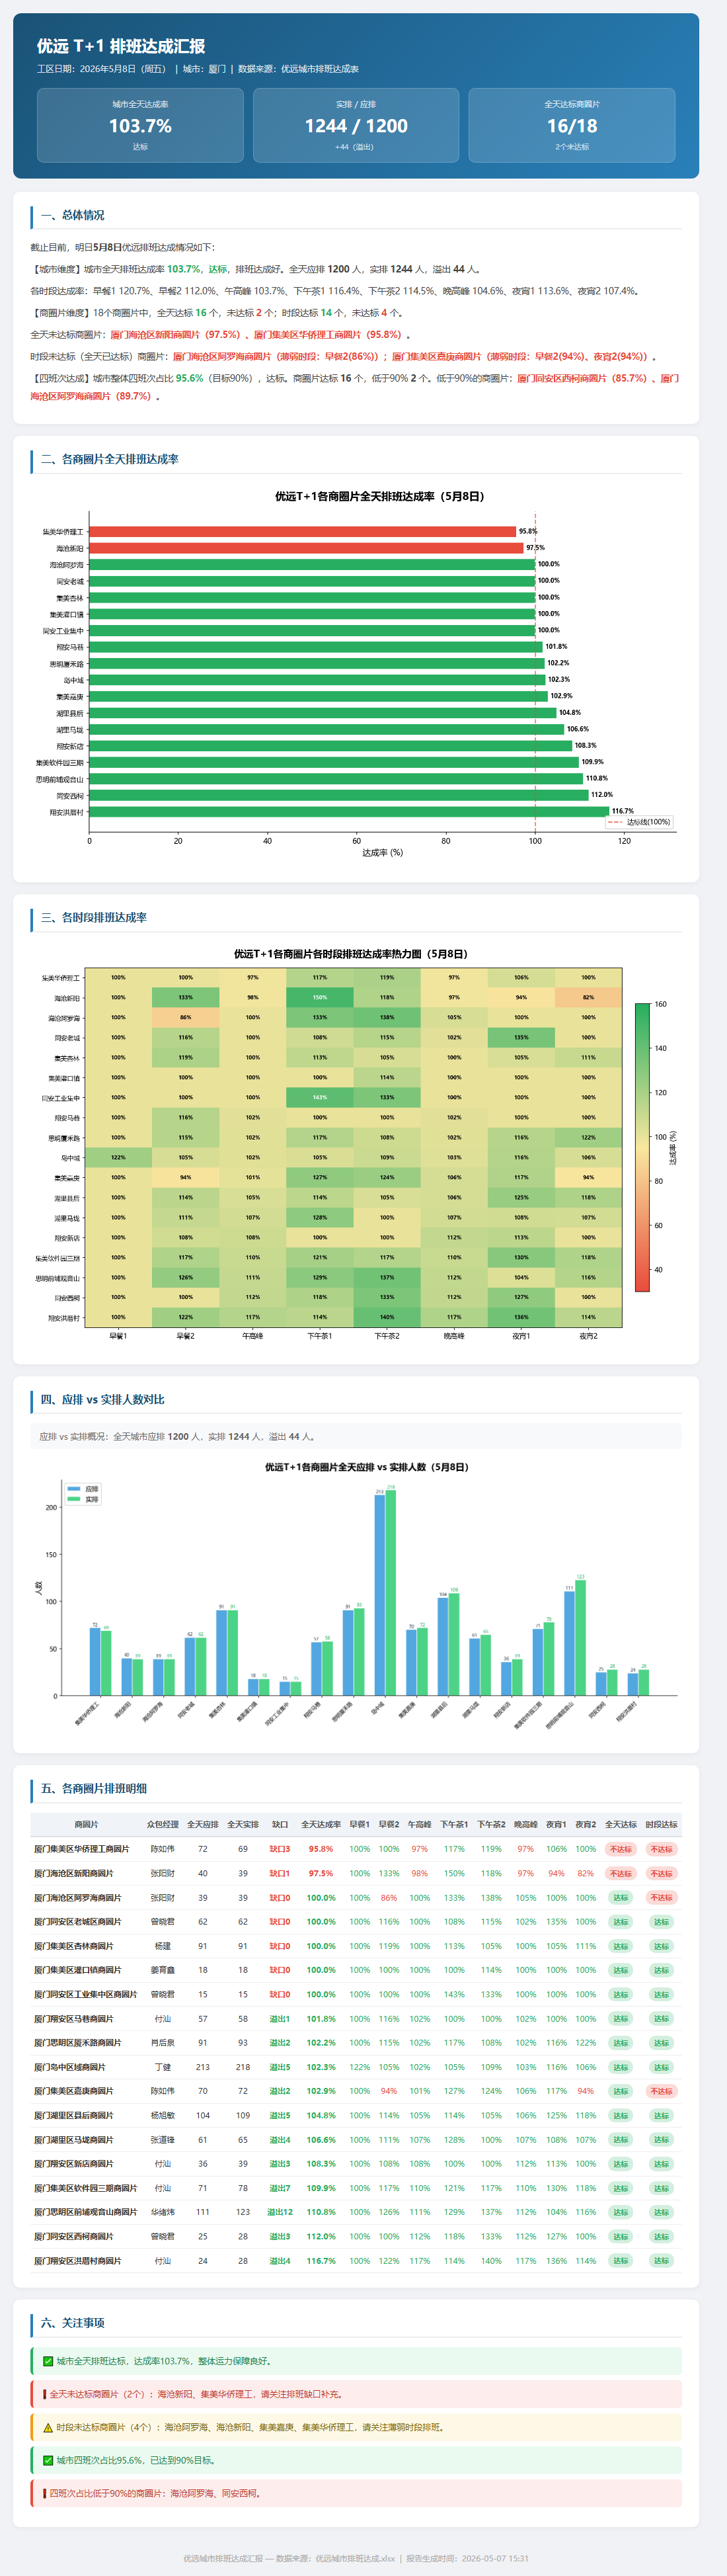Viewport: 727px width, 2576px height.
Task: Jump to section heading 三、各时段排班达标率
Action: pos(94,917)
